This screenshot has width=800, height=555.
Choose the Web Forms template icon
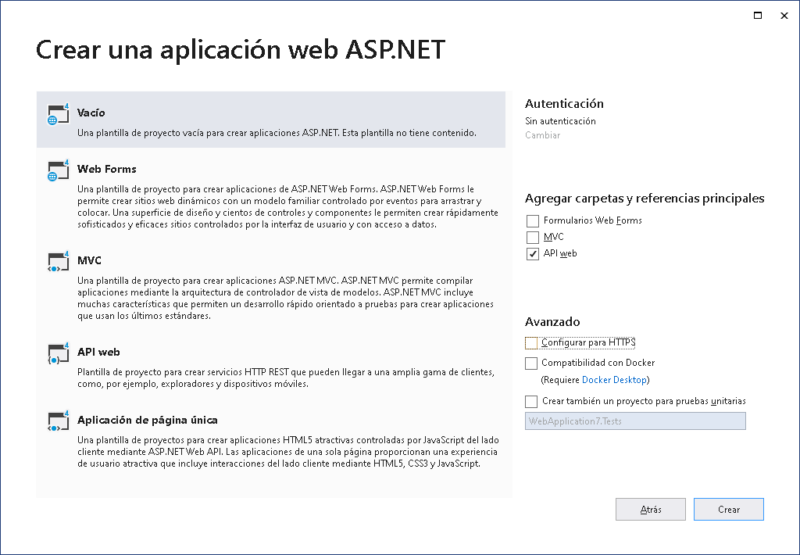tap(58, 170)
